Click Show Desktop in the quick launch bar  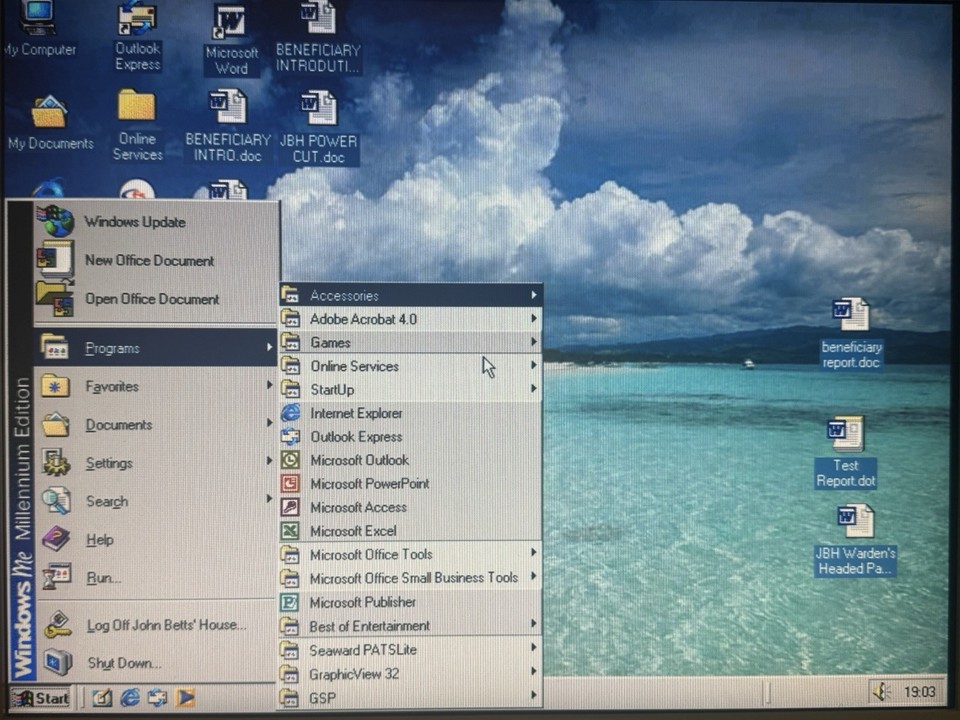point(101,698)
